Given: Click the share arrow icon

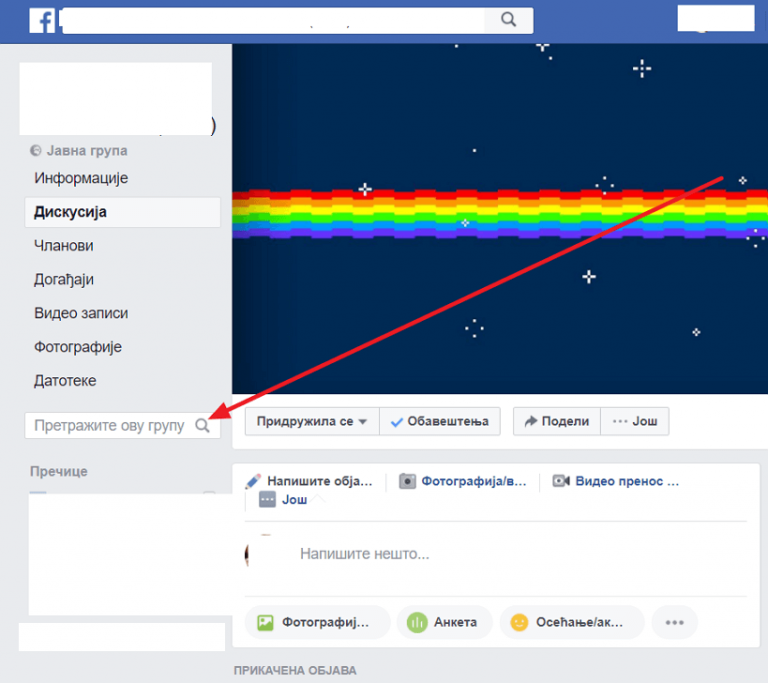Looking at the screenshot, I should click(x=530, y=421).
